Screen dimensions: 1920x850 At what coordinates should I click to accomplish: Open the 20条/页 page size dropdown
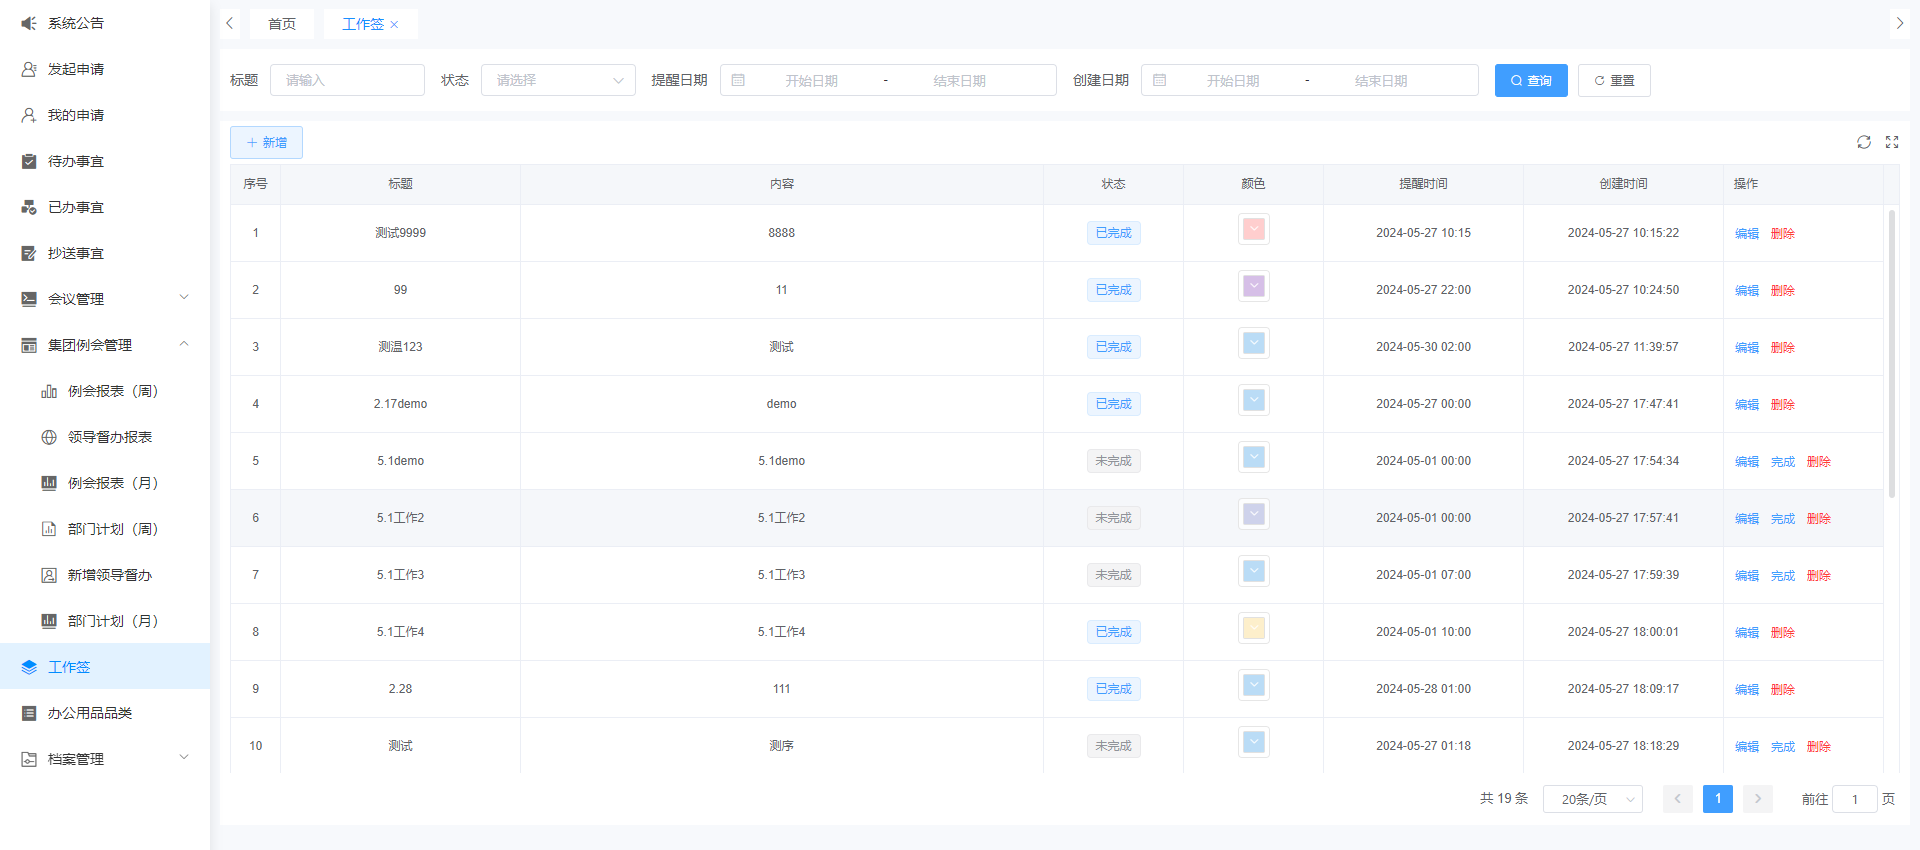(1592, 799)
